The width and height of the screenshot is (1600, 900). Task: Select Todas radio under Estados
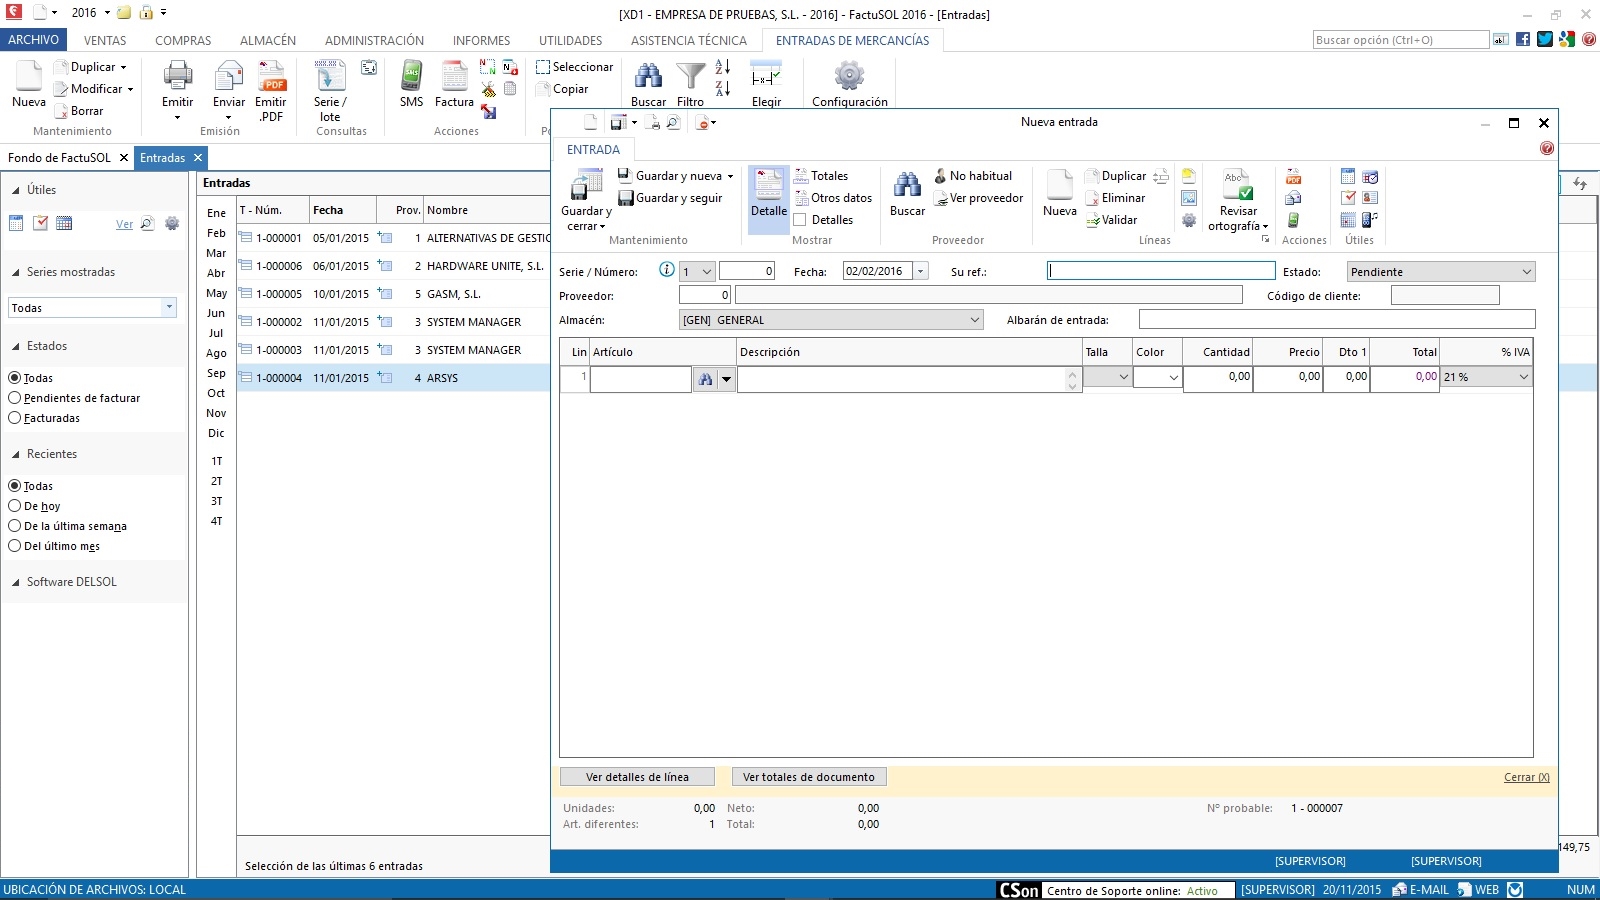click(15, 378)
